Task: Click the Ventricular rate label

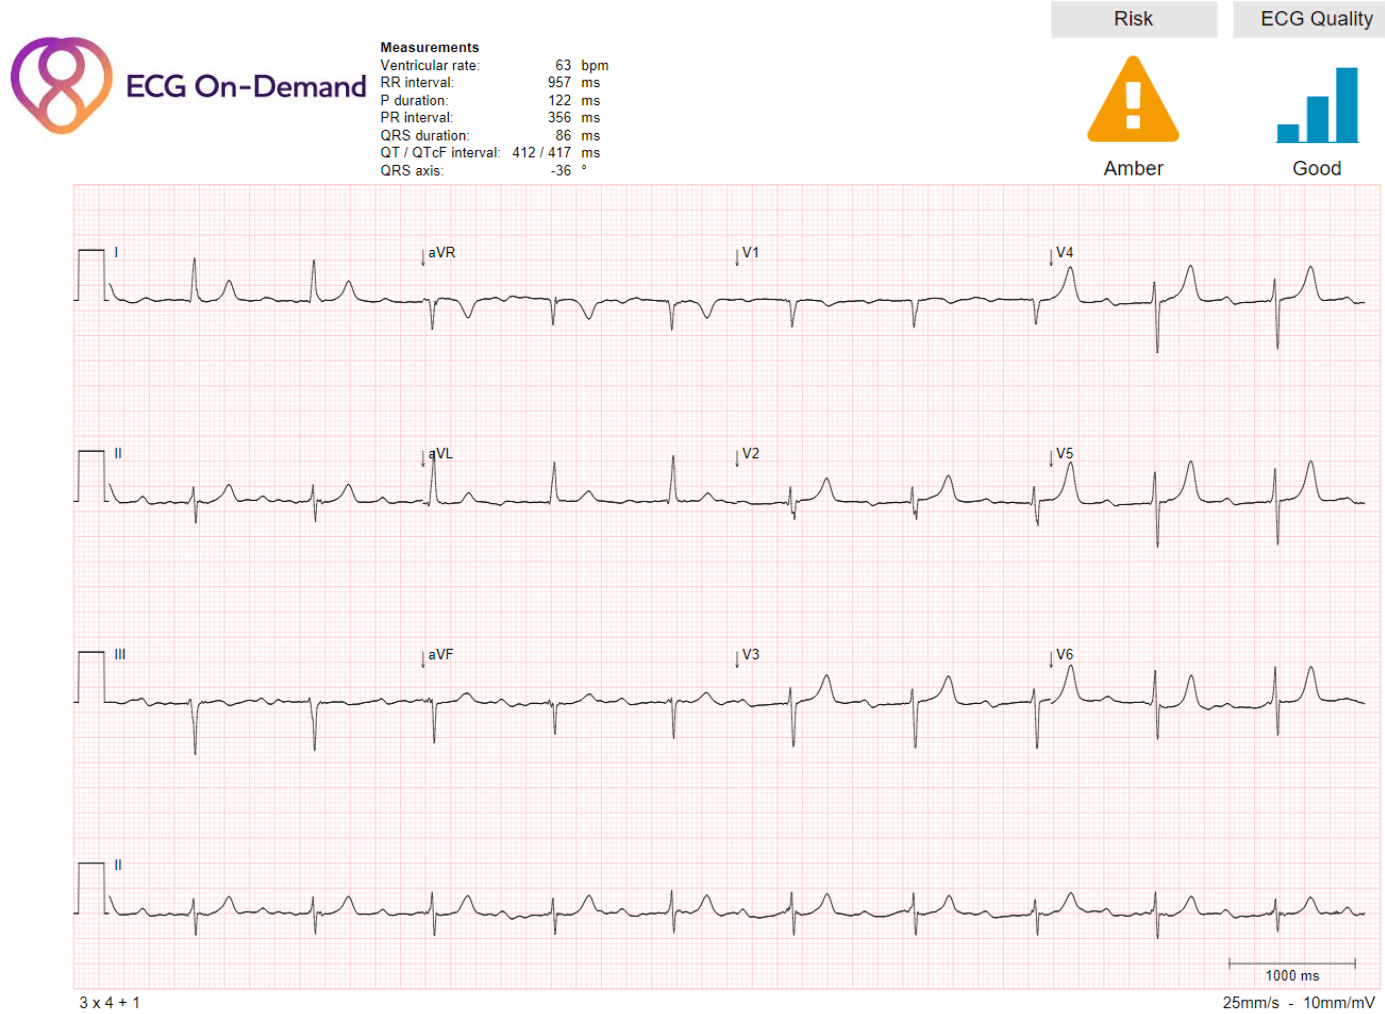Action: [430, 65]
